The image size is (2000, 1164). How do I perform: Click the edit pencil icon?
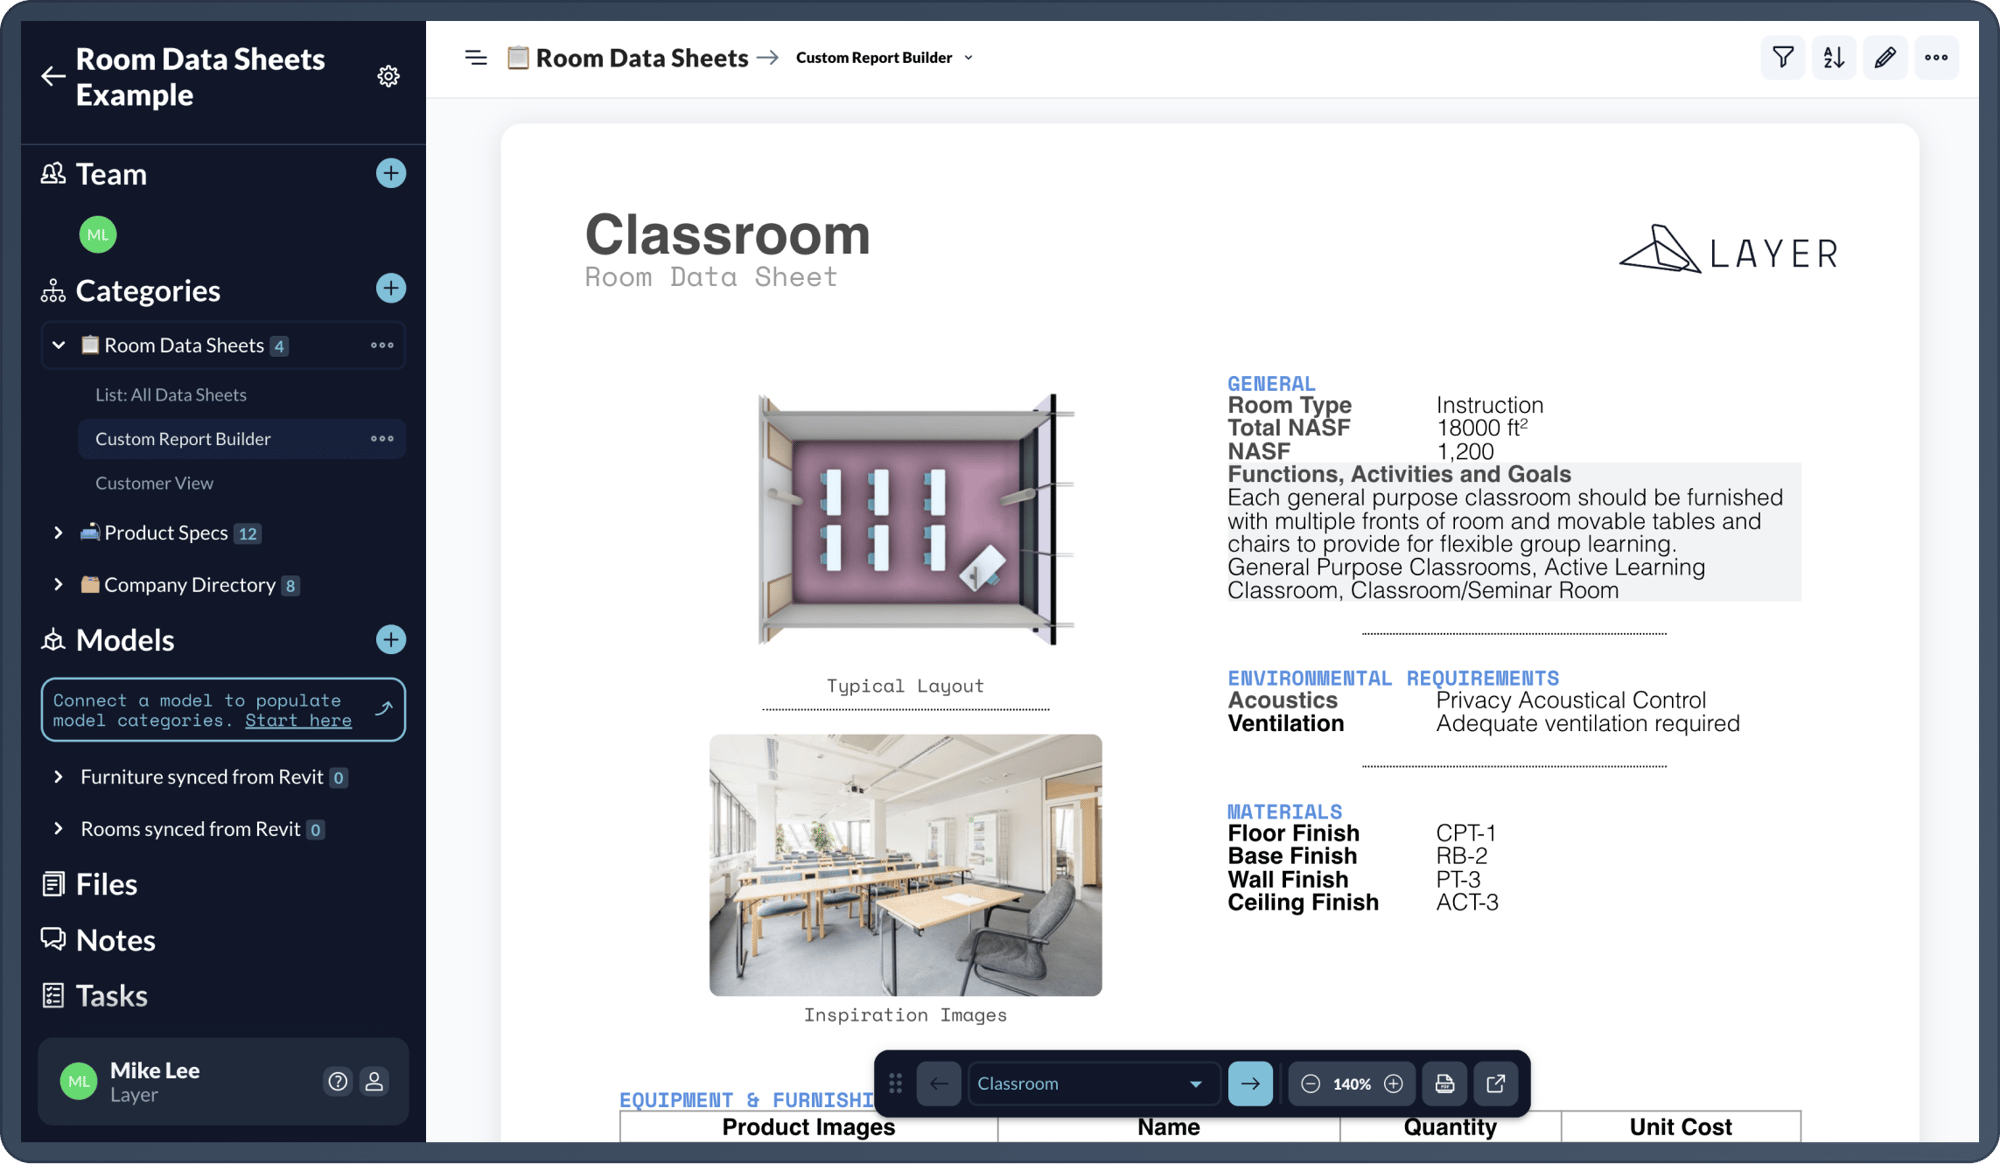click(1885, 58)
